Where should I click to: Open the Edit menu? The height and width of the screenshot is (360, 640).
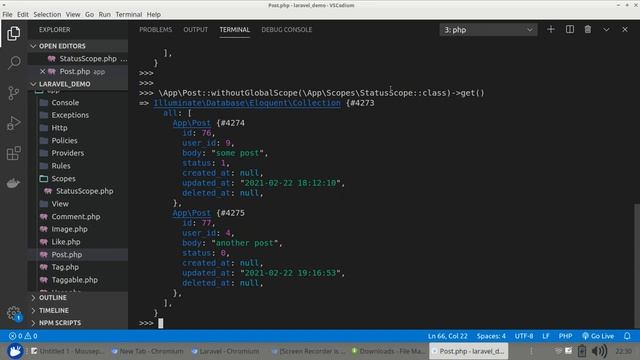22,14
